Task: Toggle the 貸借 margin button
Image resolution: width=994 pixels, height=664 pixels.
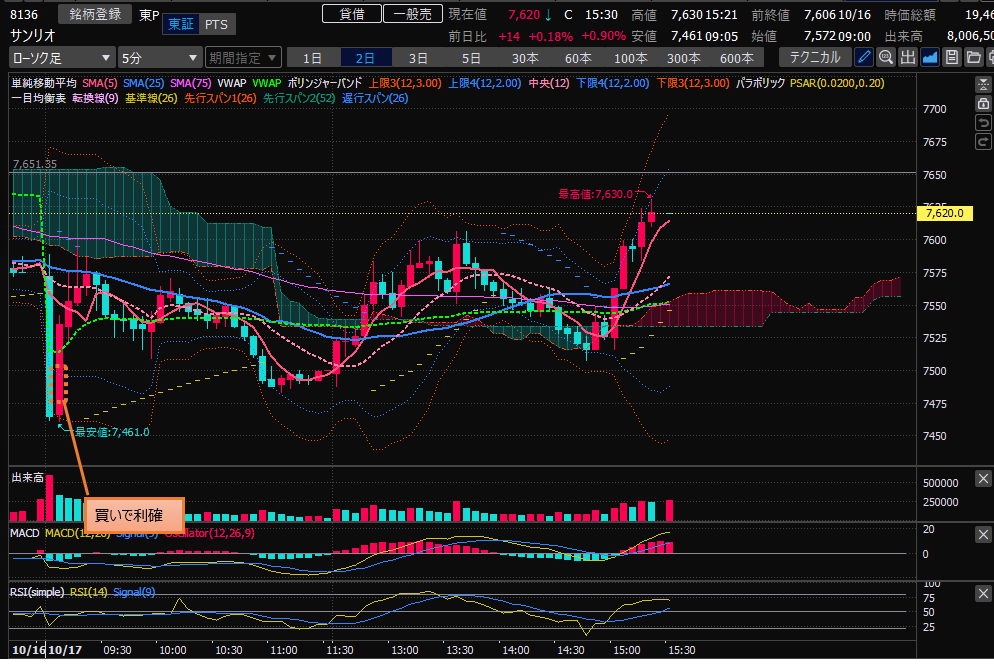Action: (x=351, y=14)
